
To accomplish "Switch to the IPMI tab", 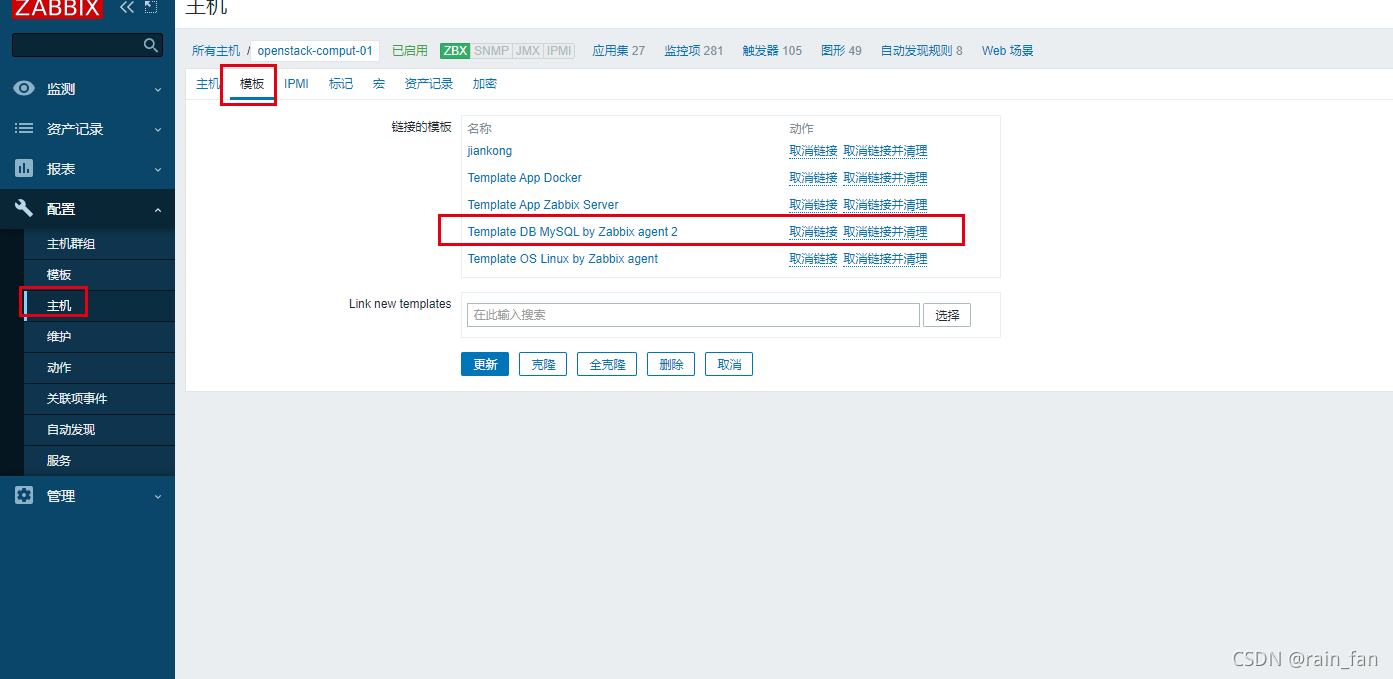I will [297, 84].
